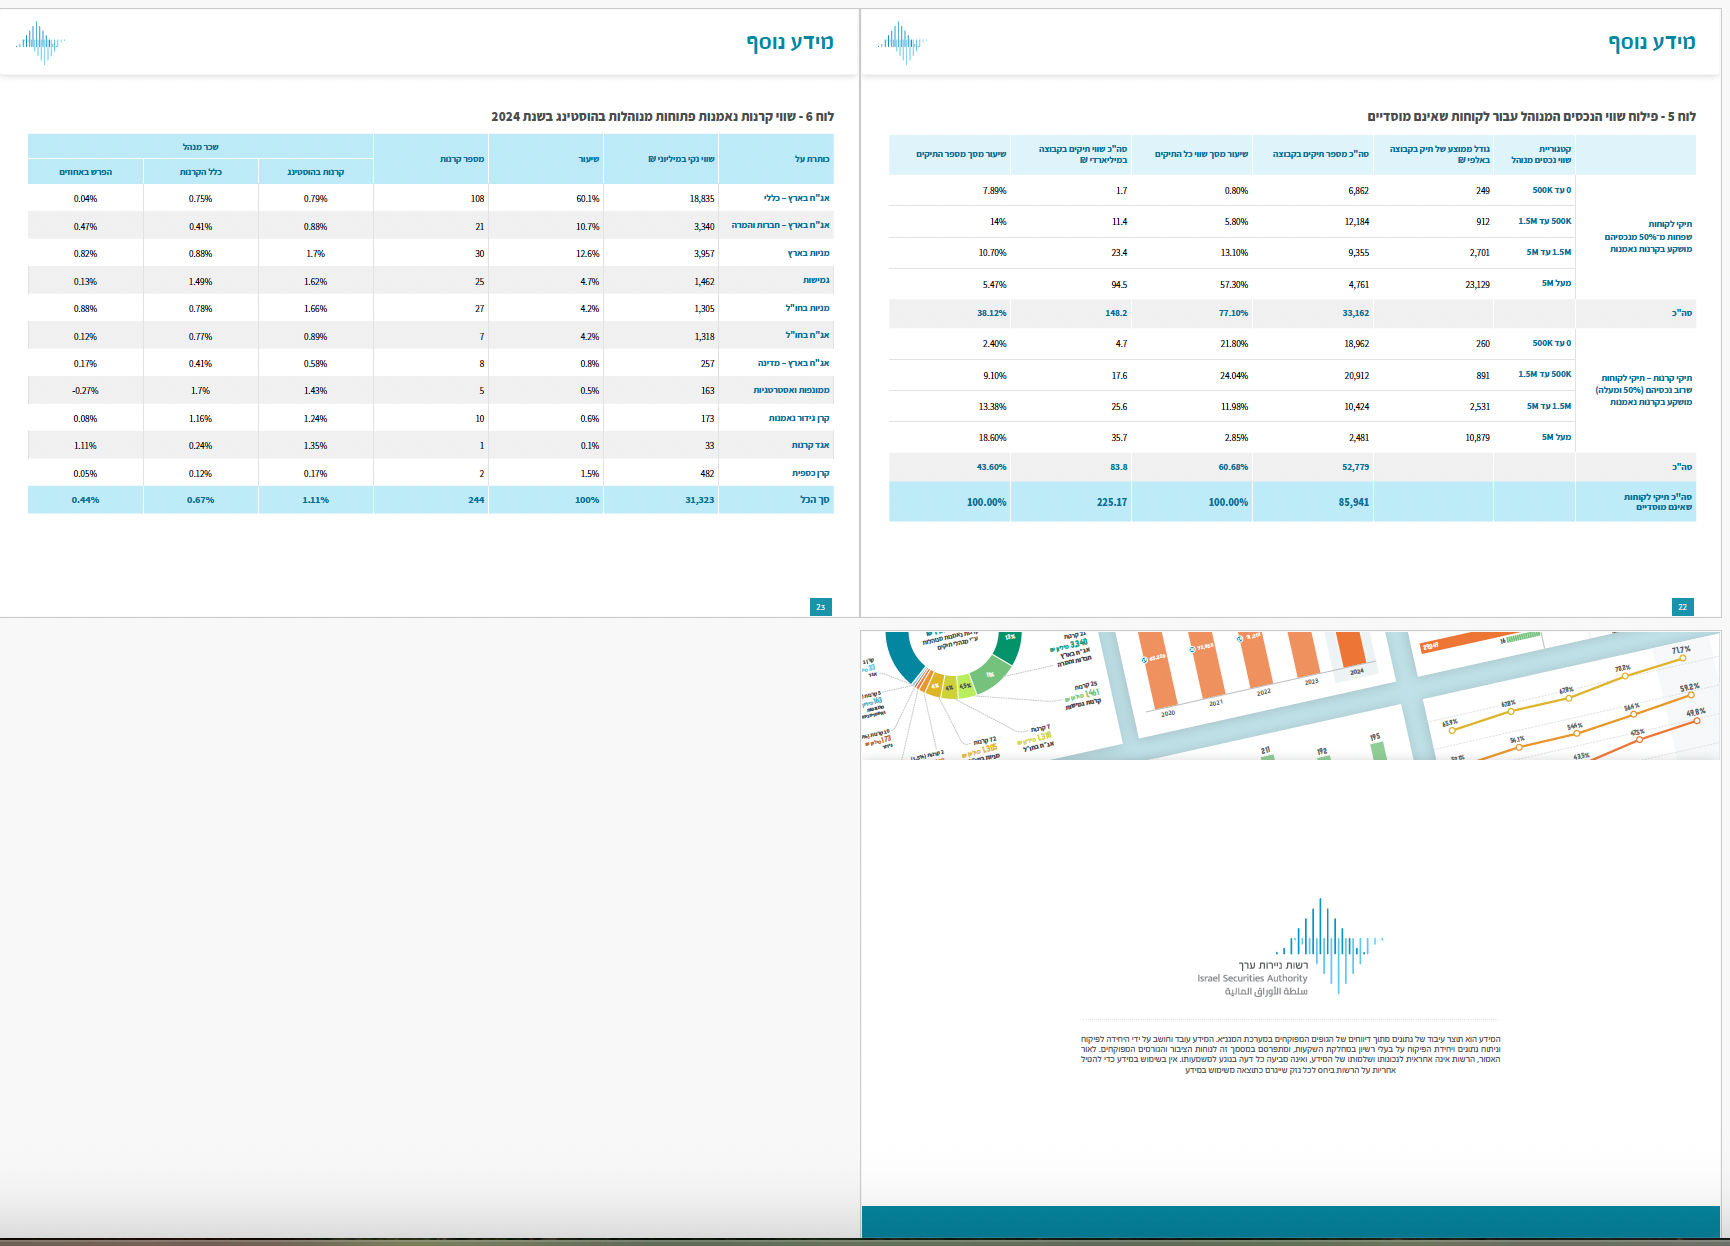The image size is (1730, 1246).
Task: Click the 'מידע נוסף' heading on page 22
Action: (x=1652, y=41)
